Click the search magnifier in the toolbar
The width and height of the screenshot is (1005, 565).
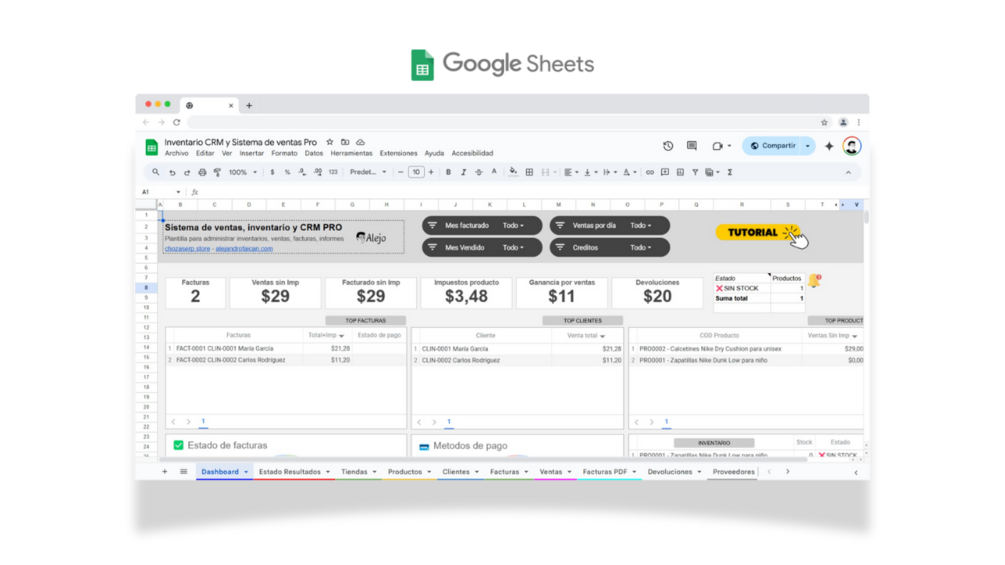pyautogui.click(x=156, y=172)
